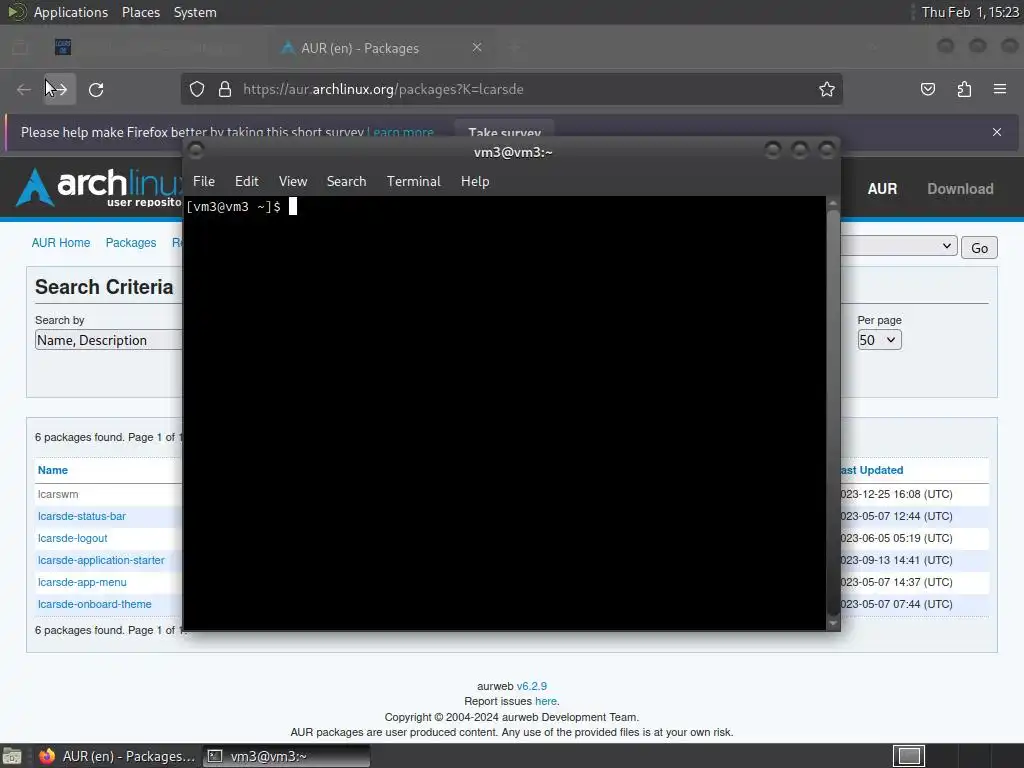
Task: Open the lcarsde-app-menu package
Action: click(82, 583)
